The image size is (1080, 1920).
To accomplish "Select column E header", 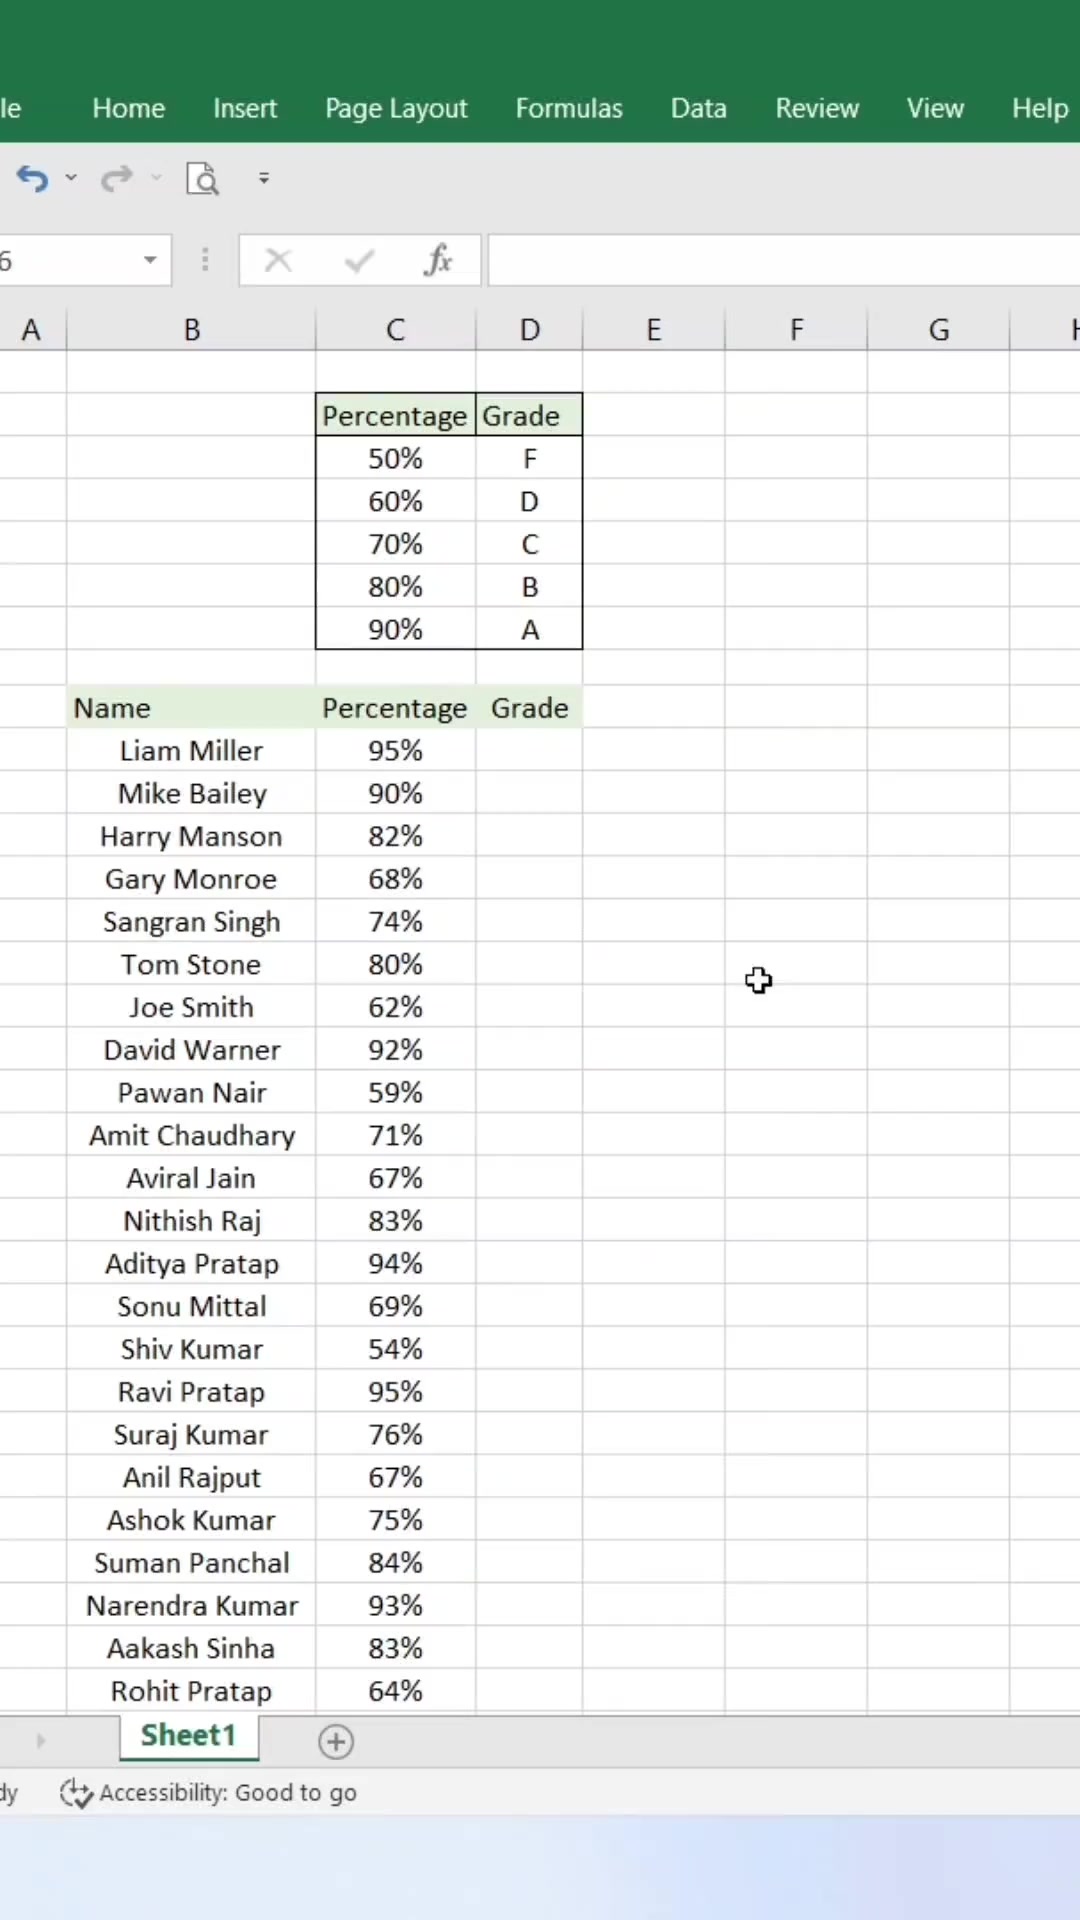I will point(654,330).
